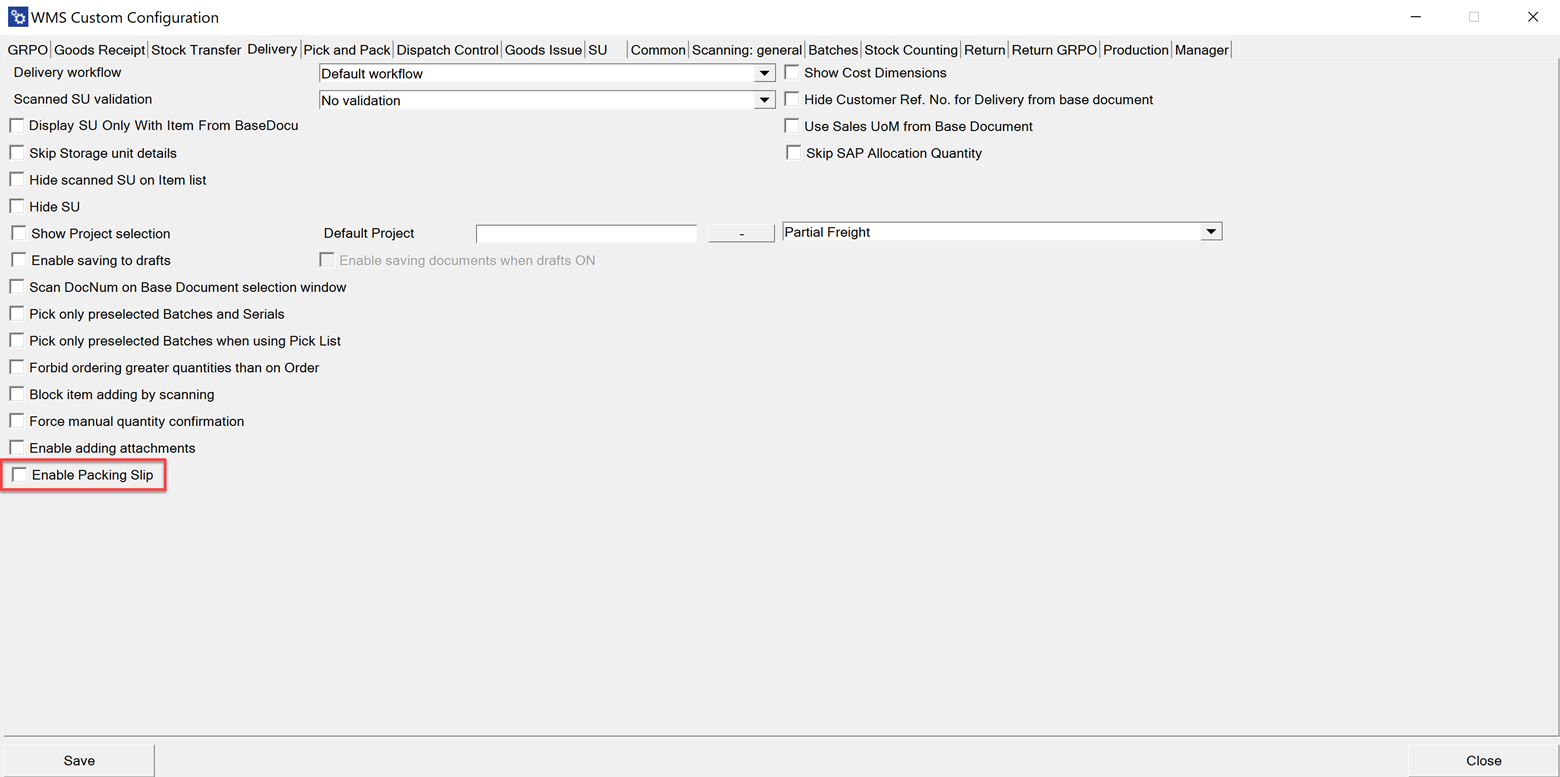Viewport: 1560px width, 777px height.
Task: Expand the Scanned SU validation dropdown
Action: [765, 99]
